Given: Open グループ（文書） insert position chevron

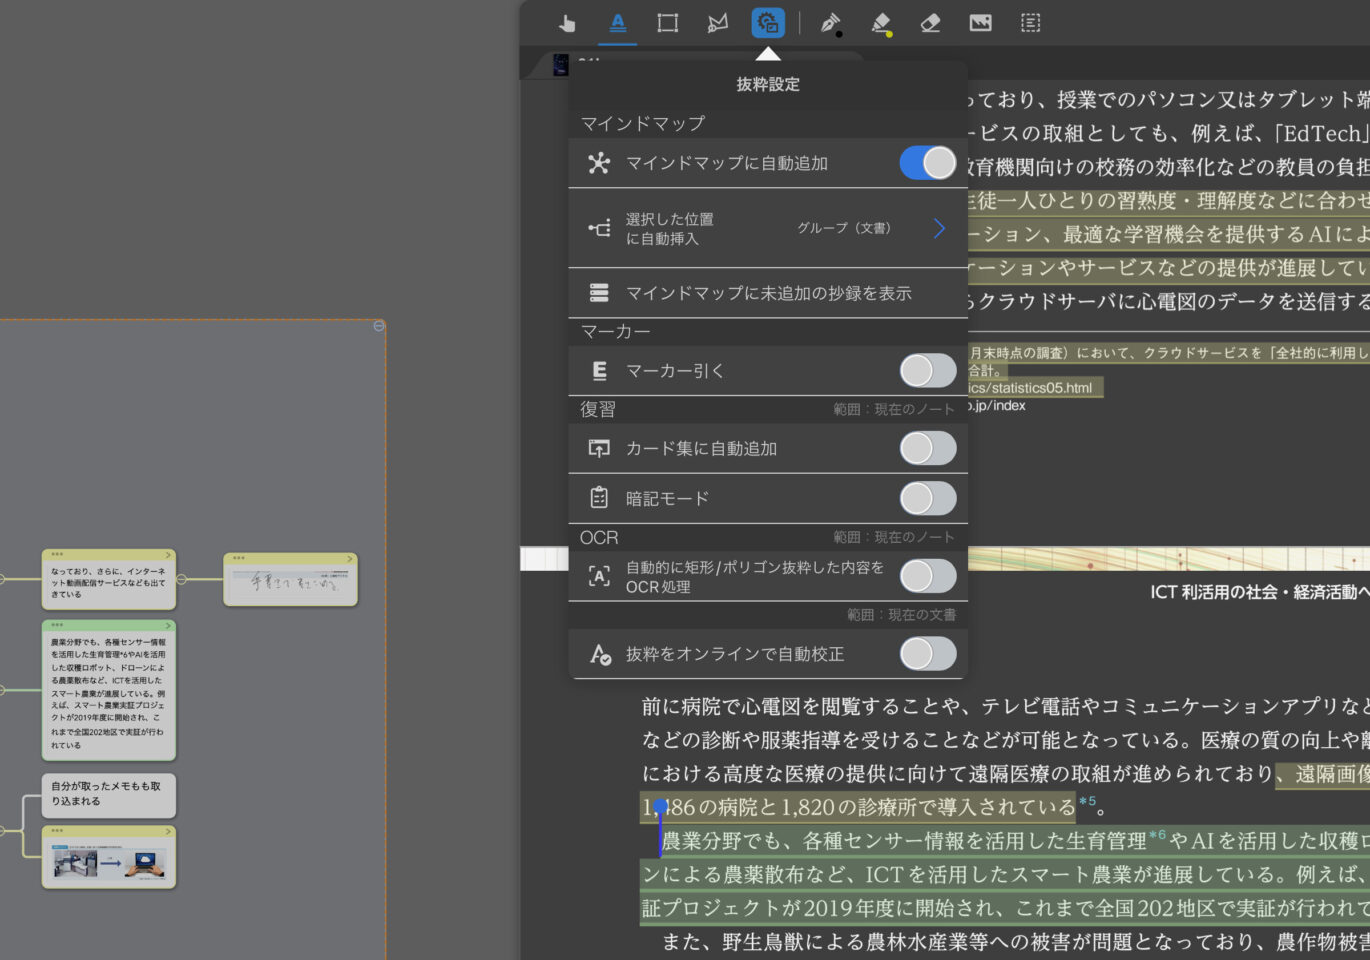Looking at the screenshot, I should coord(939,229).
